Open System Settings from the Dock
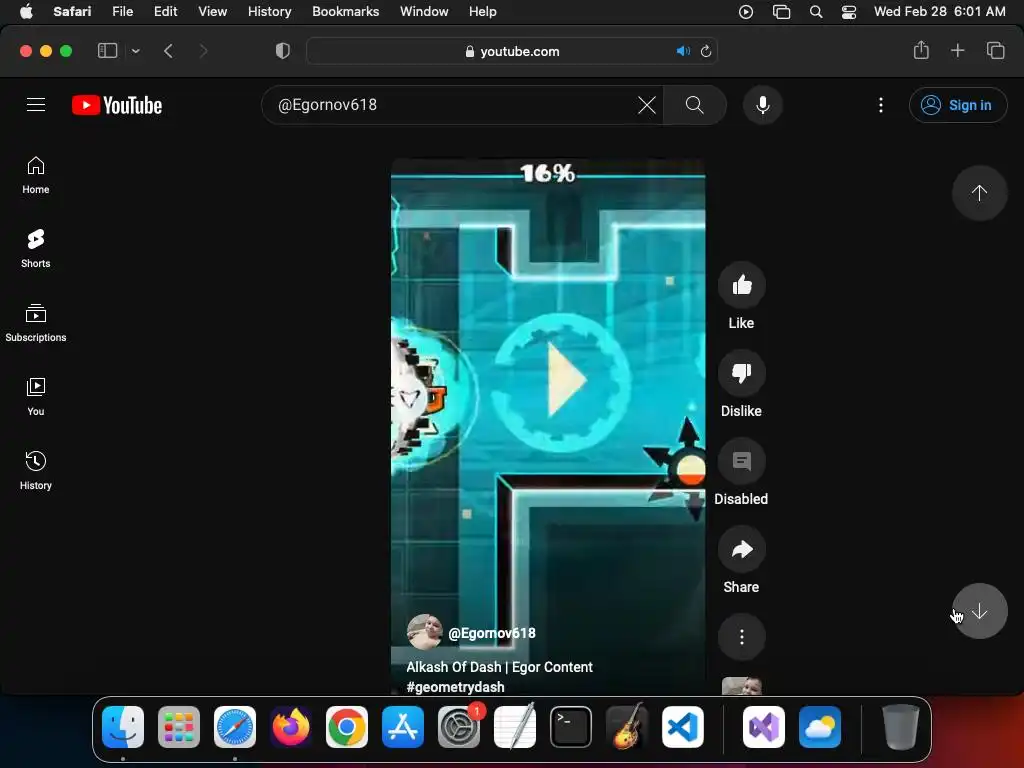The width and height of the screenshot is (1024, 768). click(458, 726)
